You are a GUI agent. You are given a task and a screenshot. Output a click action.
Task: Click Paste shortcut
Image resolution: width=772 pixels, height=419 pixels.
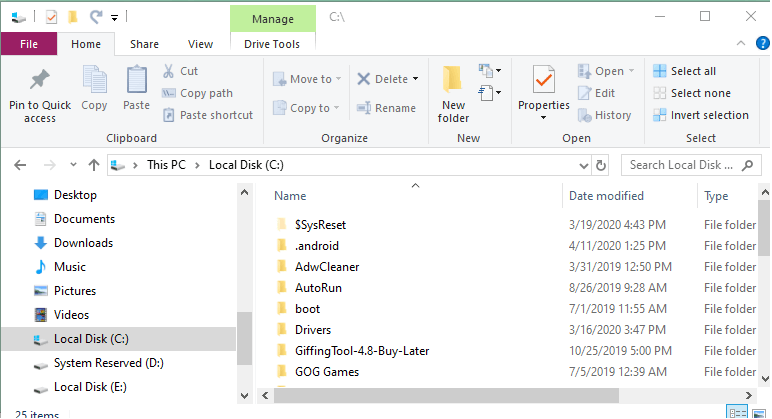pyautogui.click(x=208, y=115)
